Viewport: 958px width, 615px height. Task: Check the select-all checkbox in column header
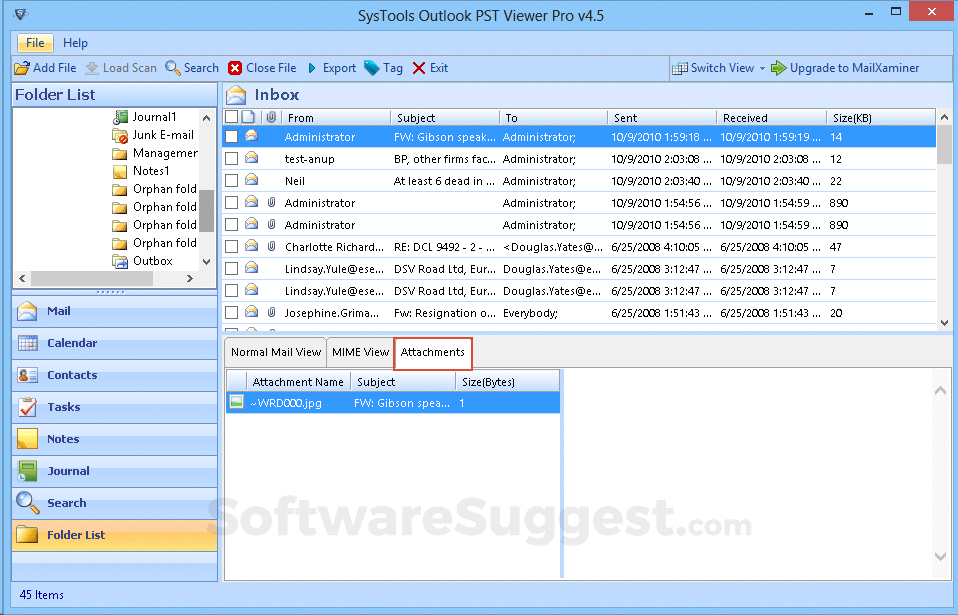tap(232, 116)
